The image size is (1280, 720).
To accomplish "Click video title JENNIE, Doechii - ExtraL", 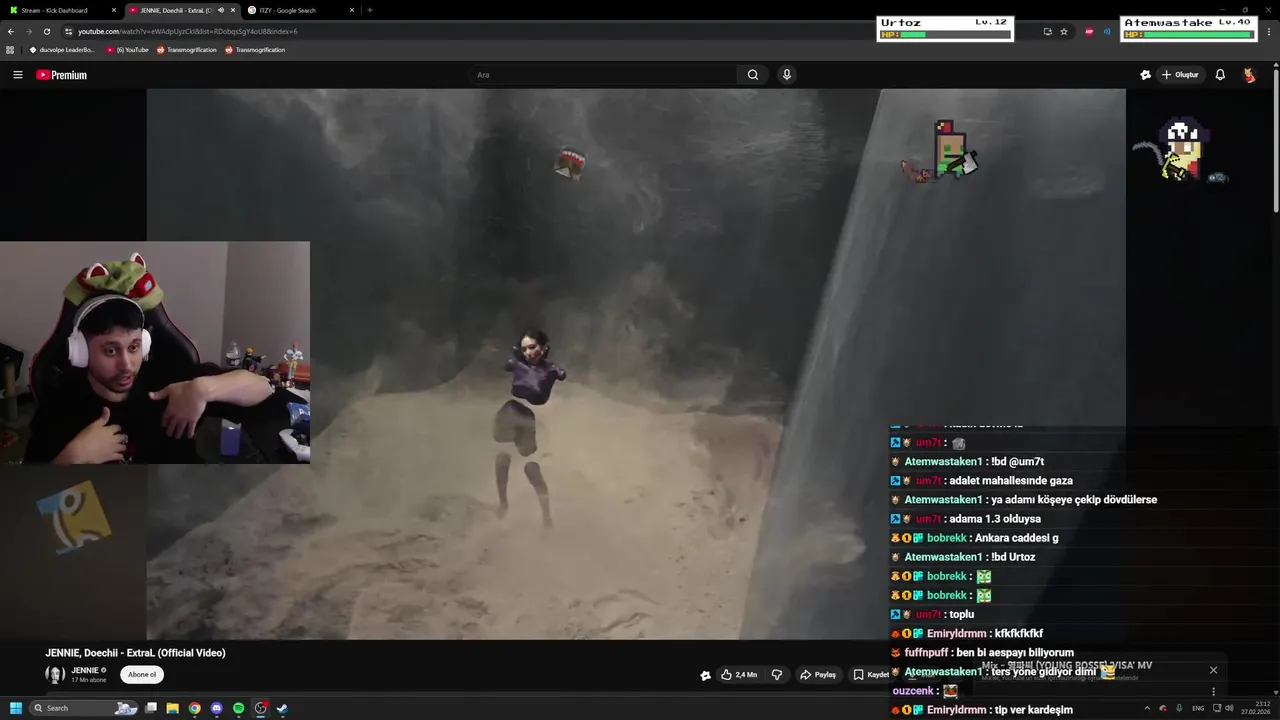I will [135, 653].
